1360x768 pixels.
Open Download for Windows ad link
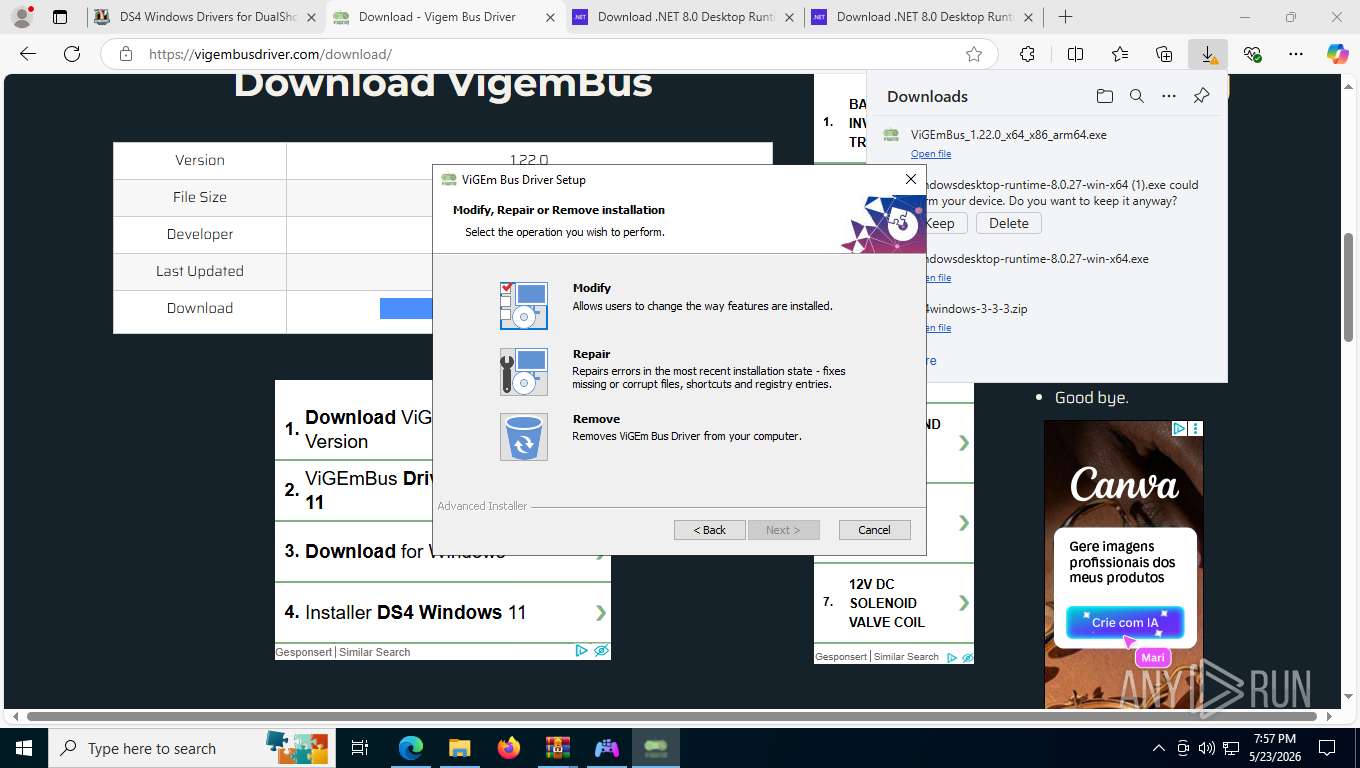[x=443, y=551]
